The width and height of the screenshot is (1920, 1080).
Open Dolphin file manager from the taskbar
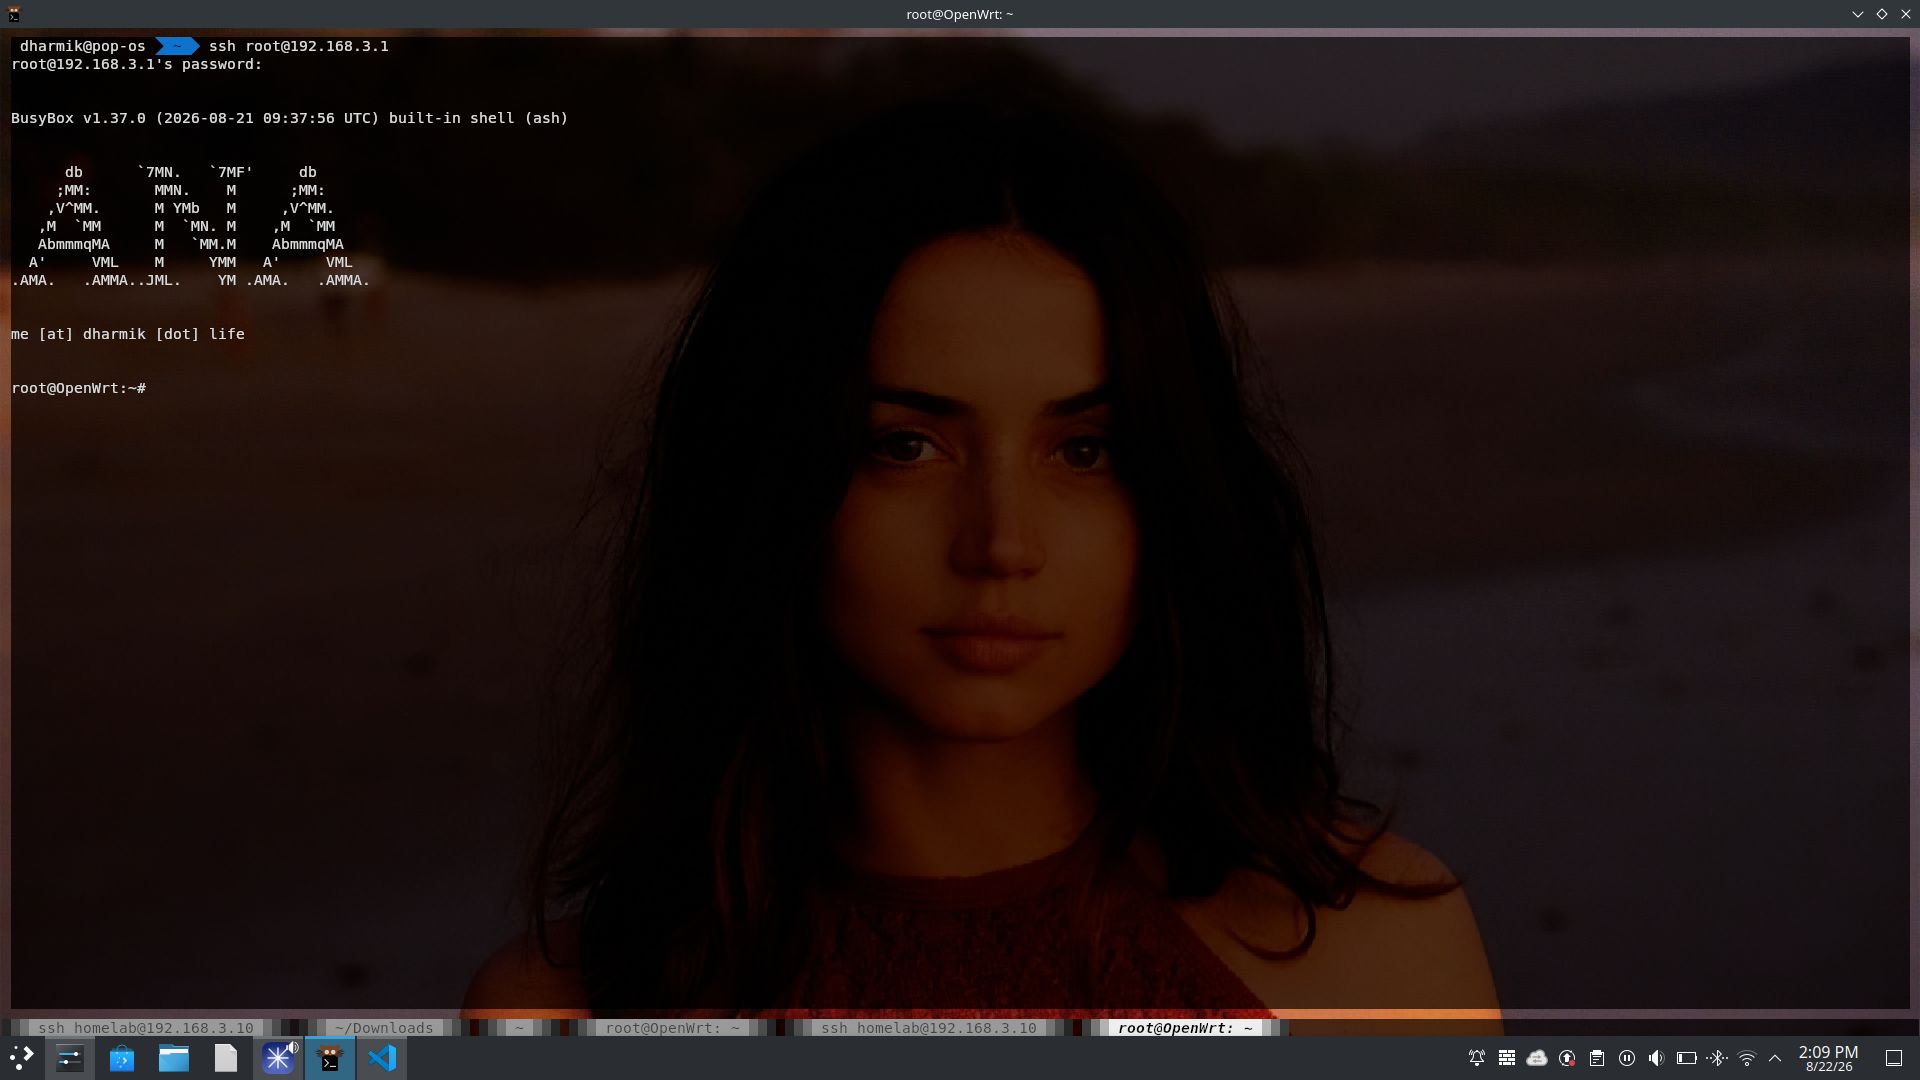174,1058
